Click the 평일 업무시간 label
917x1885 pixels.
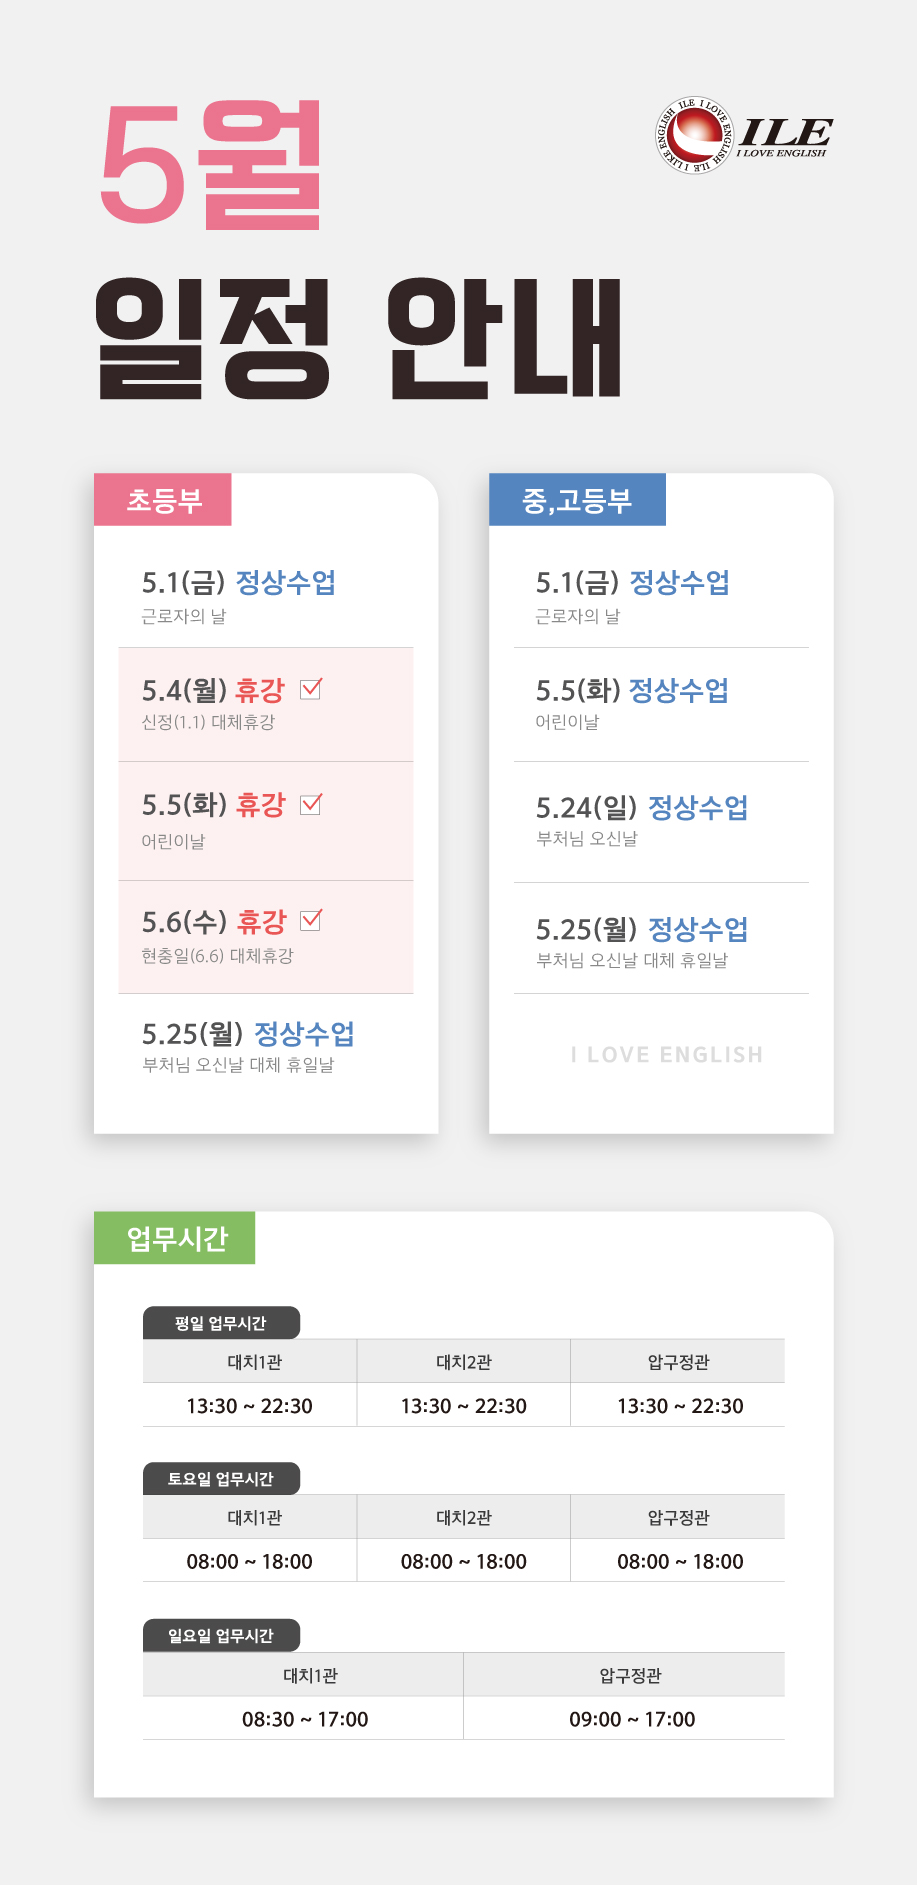pos(221,1323)
